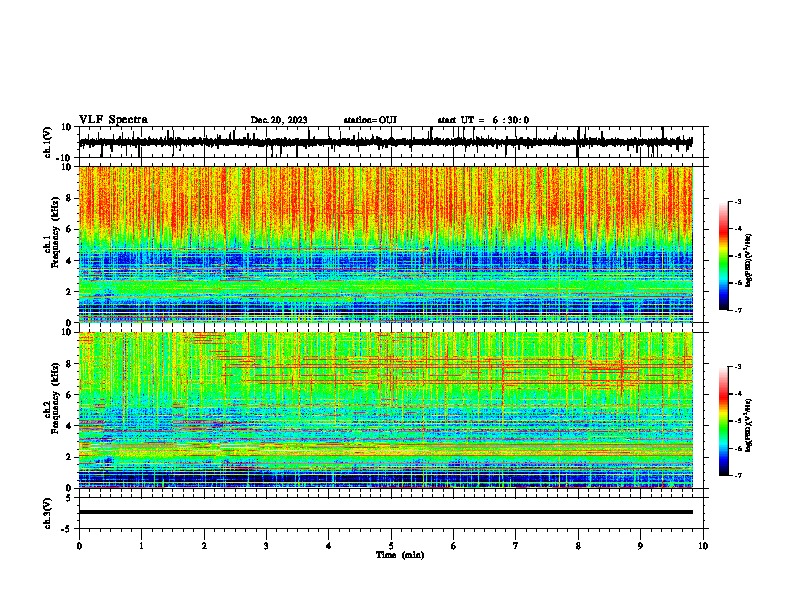Click the 6 kHz tick on ch.2 frequency axis
Image resolution: width=792 pixels, height=612 pixels.
[x=69, y=395]
